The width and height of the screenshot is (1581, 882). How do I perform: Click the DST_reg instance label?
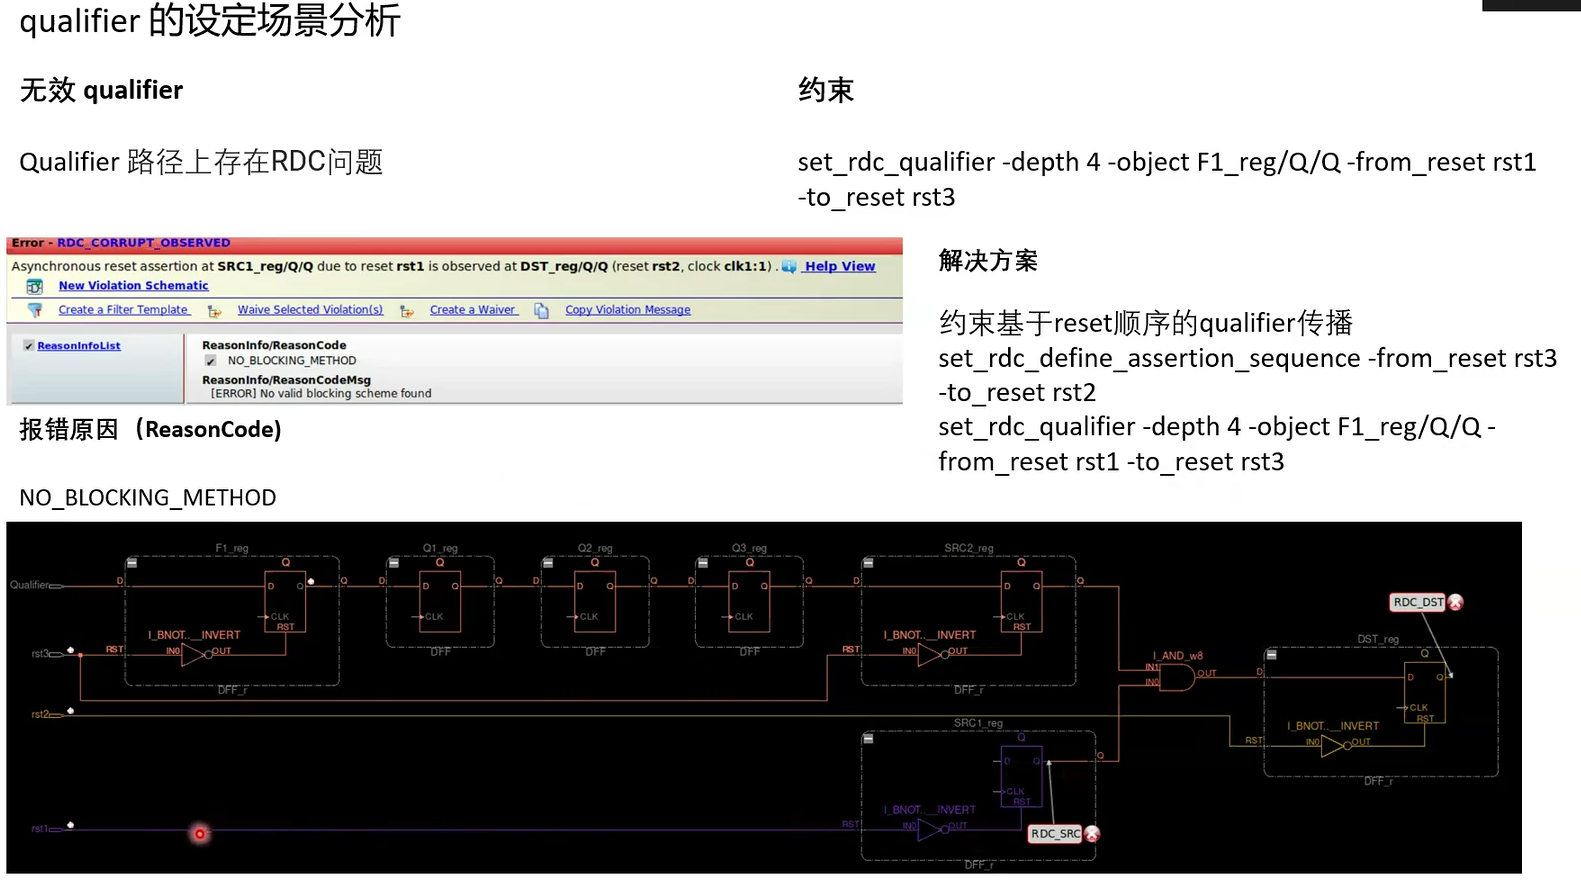coord(1378,639)
